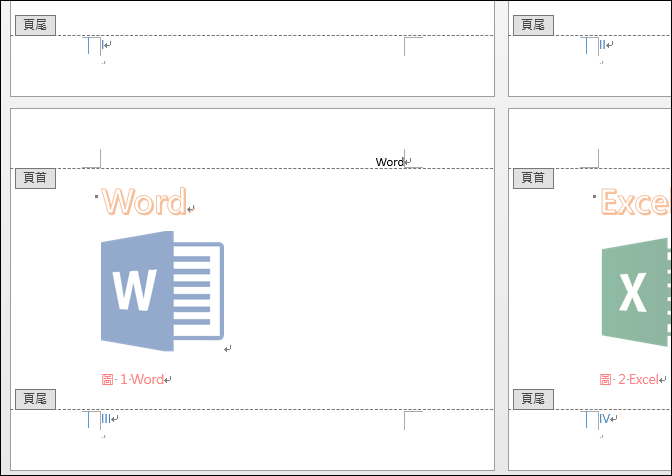Click footer page number "III"
This screenshot has width=672, height=476.
point(106,419)
